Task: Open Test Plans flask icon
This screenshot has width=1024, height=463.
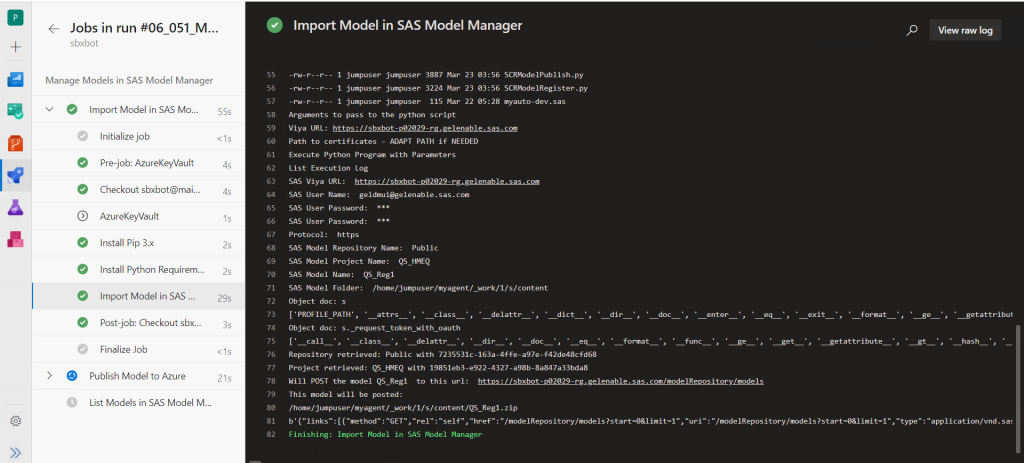Action: [x=15, y=207]
